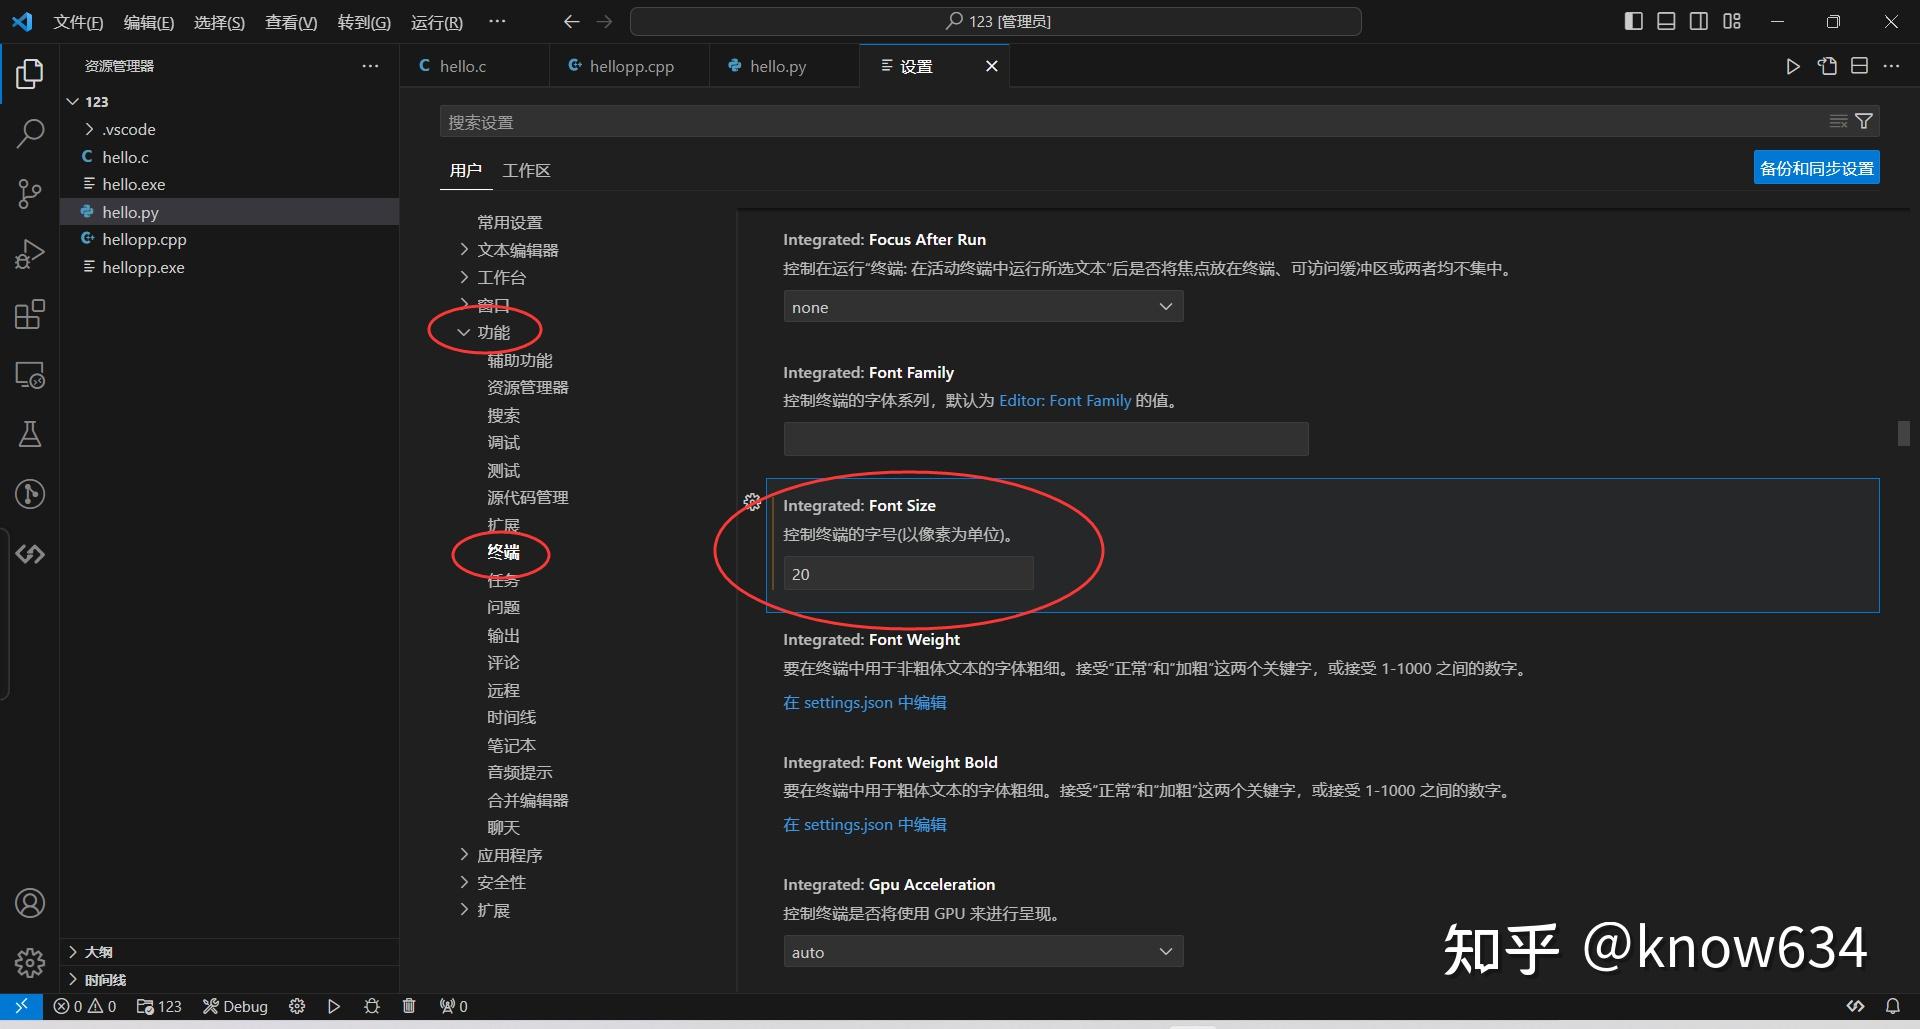This screenshot has width=1920, height=1029.
Task: Open the Remote Explorer view
Action: point(29,375)
